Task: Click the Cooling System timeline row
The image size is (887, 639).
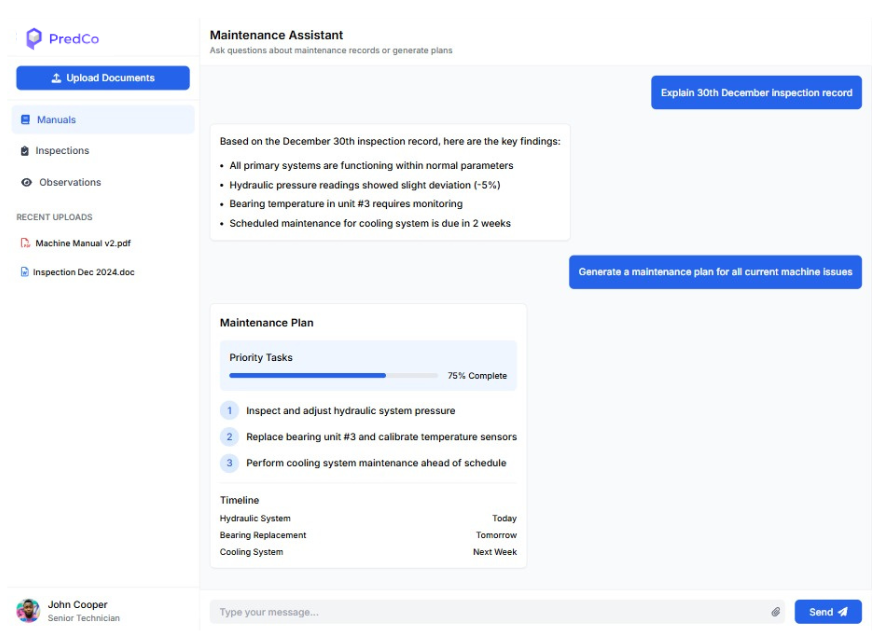Action: pyautogui.click(x=368, y=552)
